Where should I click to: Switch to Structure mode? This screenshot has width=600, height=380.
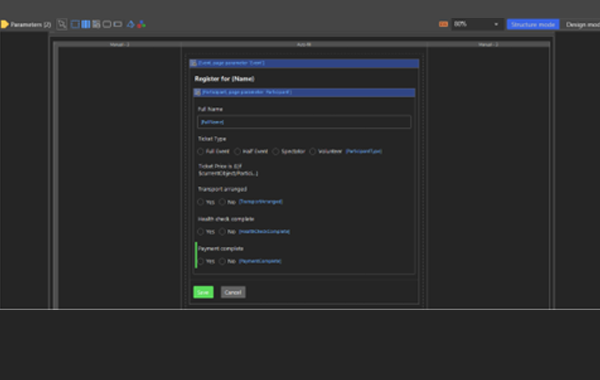point(533,24)
